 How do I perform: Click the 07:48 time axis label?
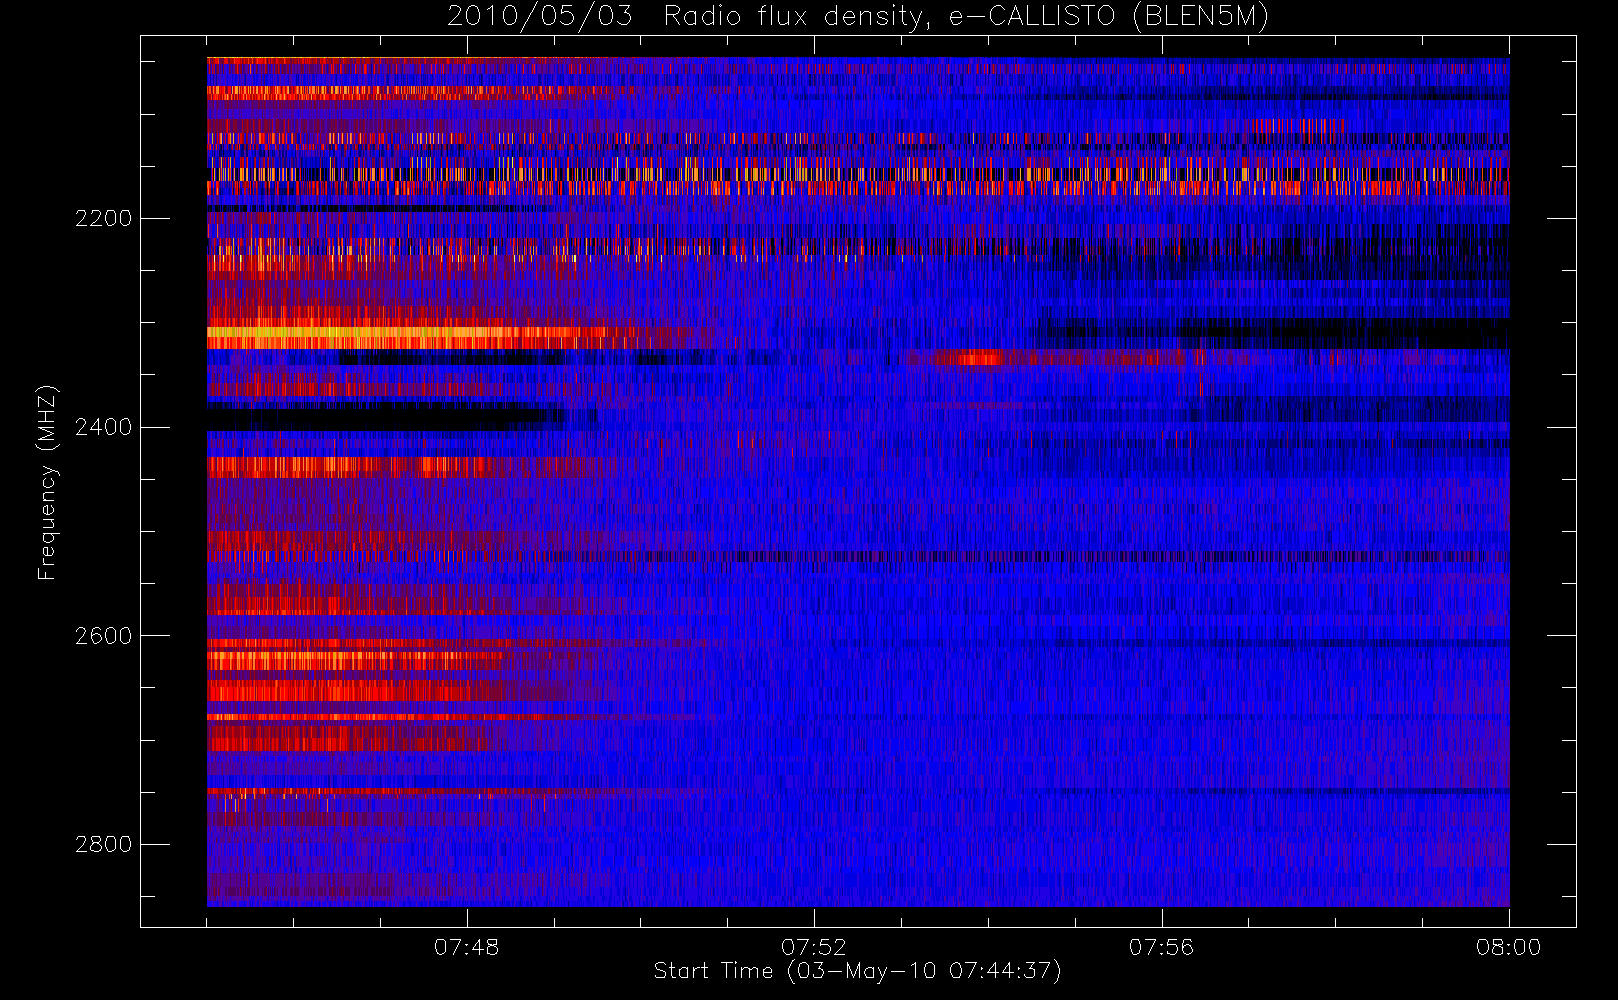466,947
